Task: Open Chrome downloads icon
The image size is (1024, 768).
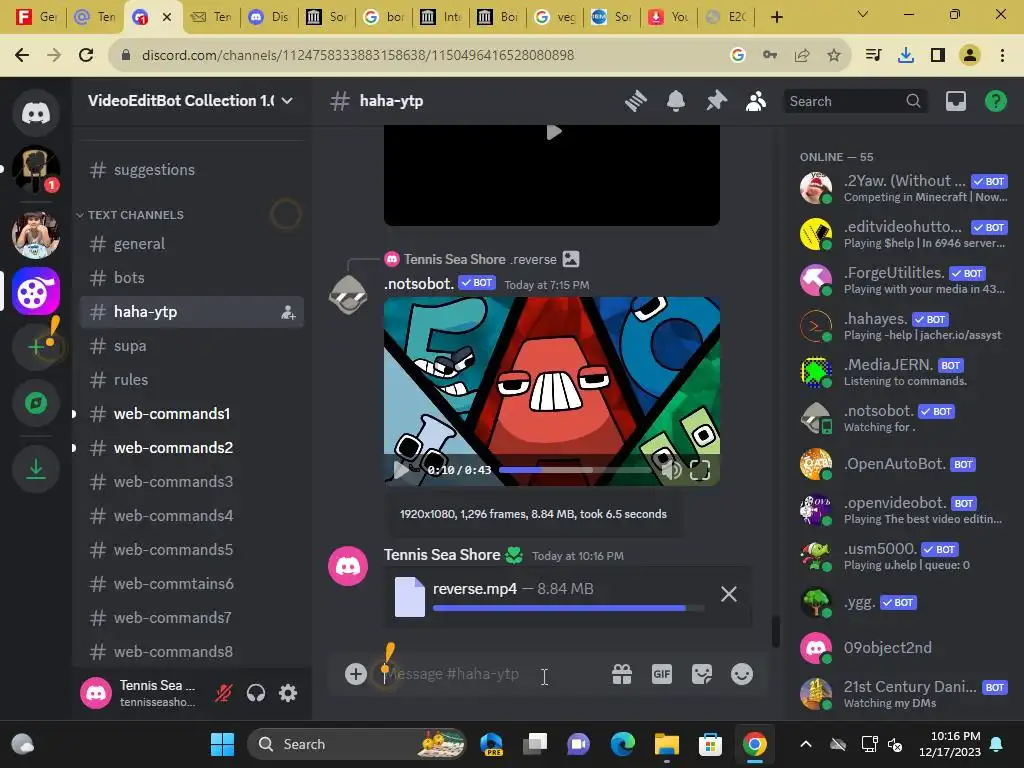Action: coord(905,55)
